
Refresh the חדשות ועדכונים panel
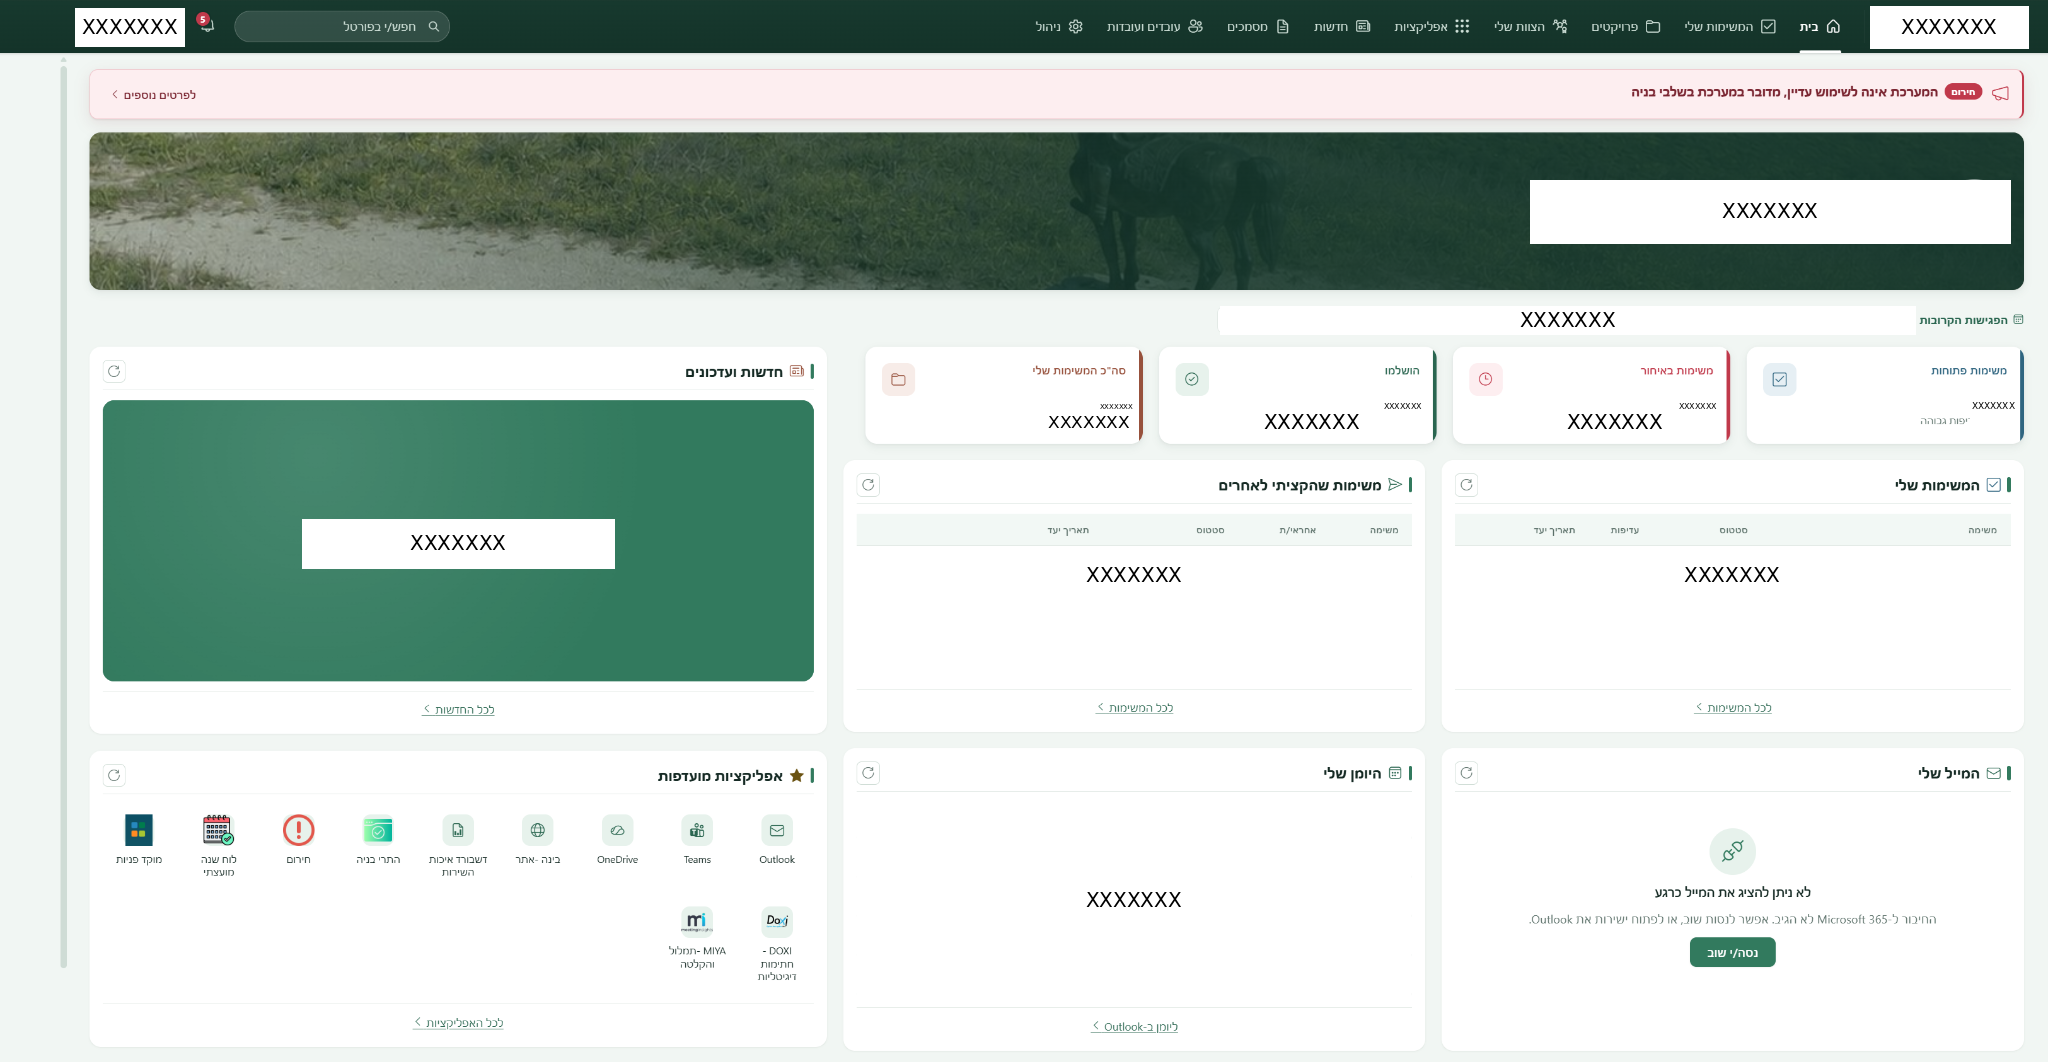pyautogui.click(x=114, y=371)
